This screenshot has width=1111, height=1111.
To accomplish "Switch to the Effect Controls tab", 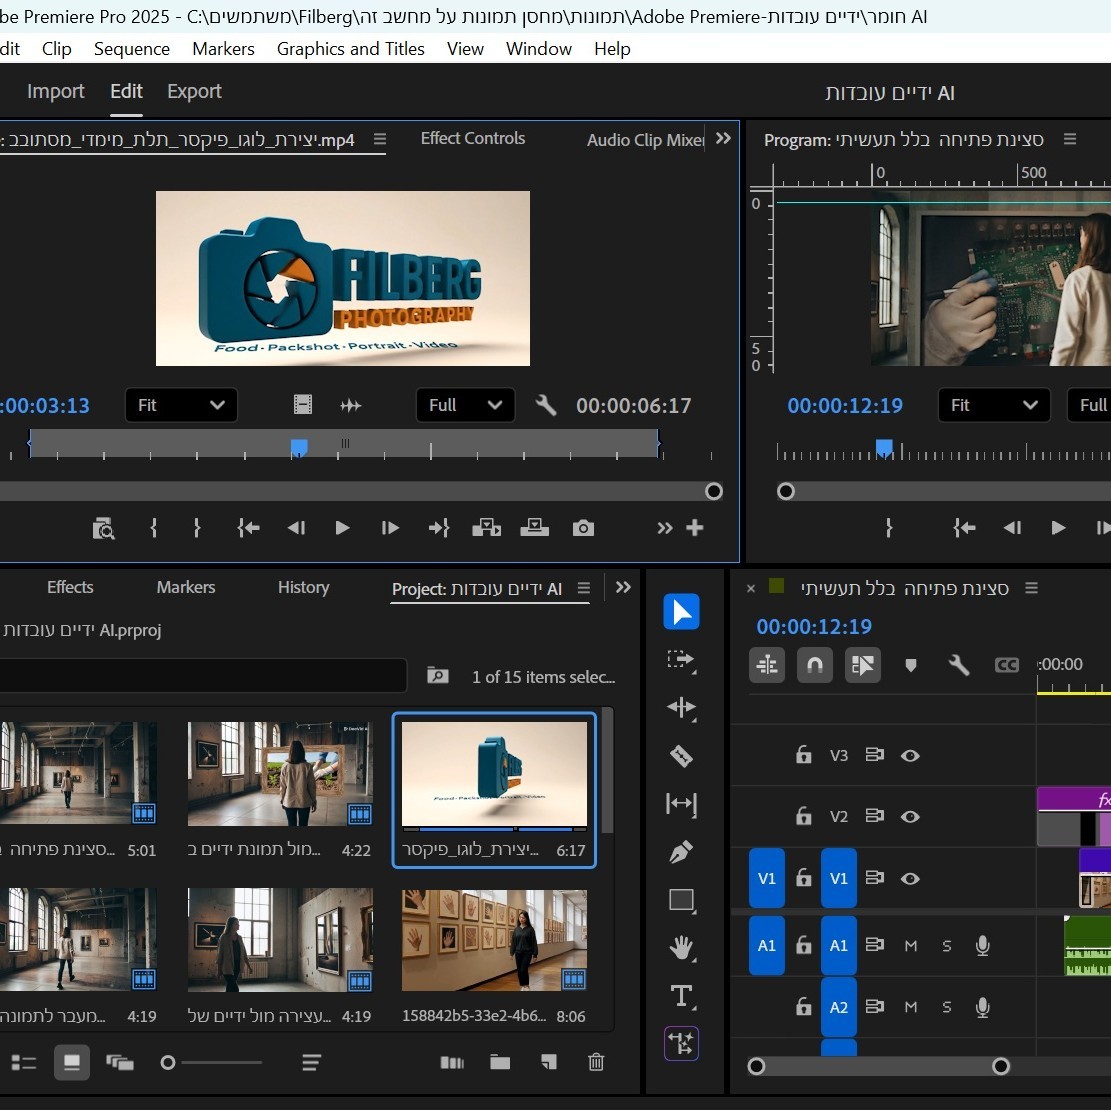I will [x=473, y=138].
